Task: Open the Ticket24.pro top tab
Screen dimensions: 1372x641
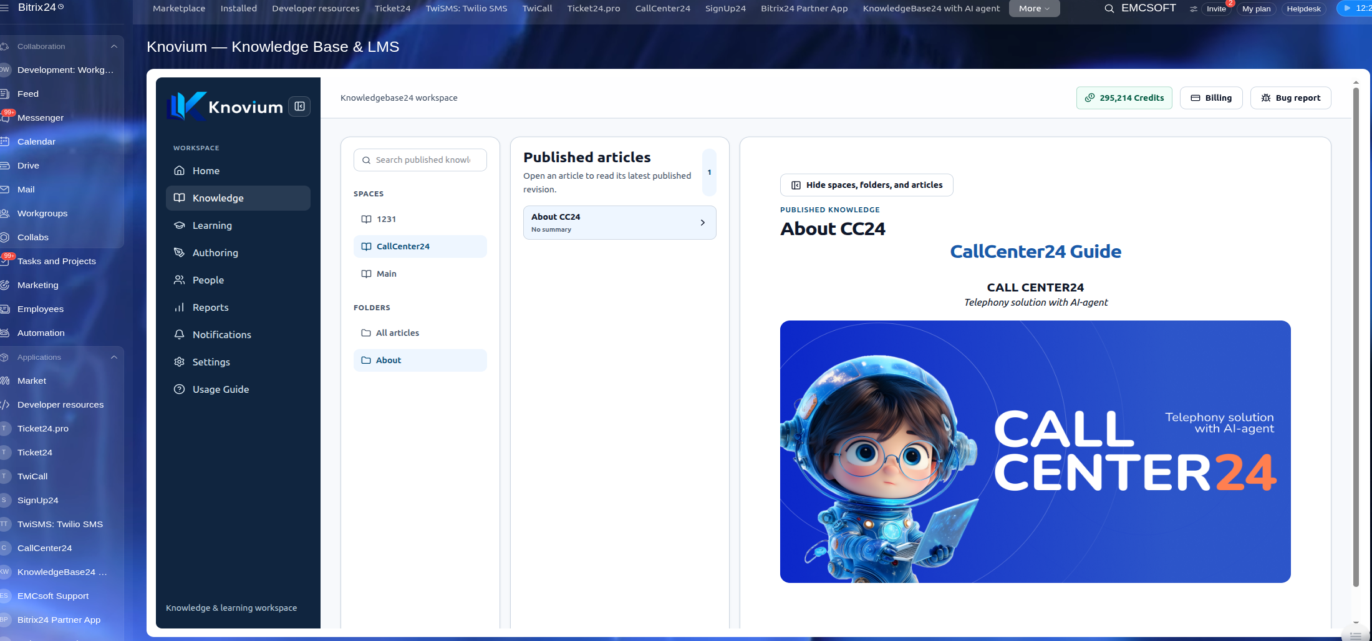Action: (x=594, y=8)
